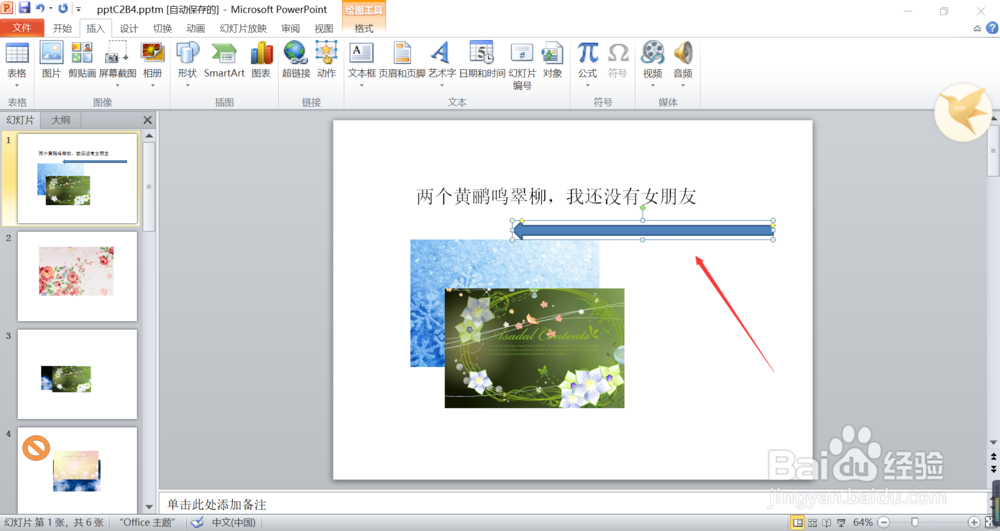
Task: Switch to the 动画 Animations tab
Action: (195, 28)
